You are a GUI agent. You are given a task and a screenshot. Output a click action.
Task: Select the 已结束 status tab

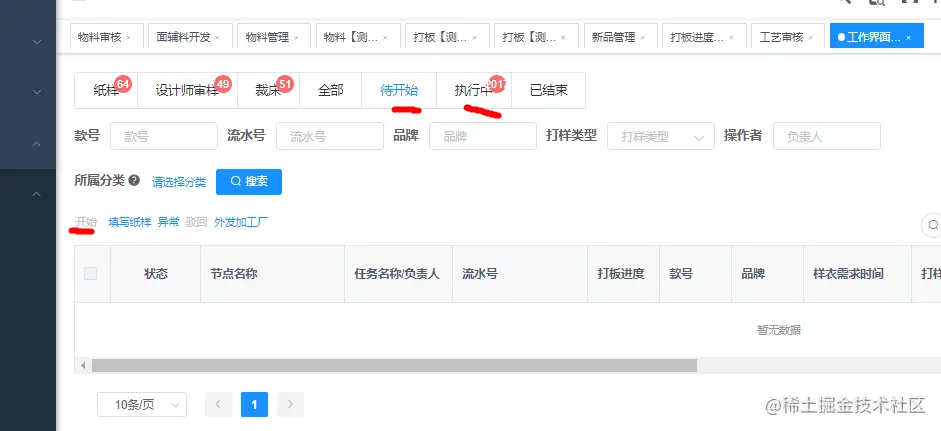[549, 91]
